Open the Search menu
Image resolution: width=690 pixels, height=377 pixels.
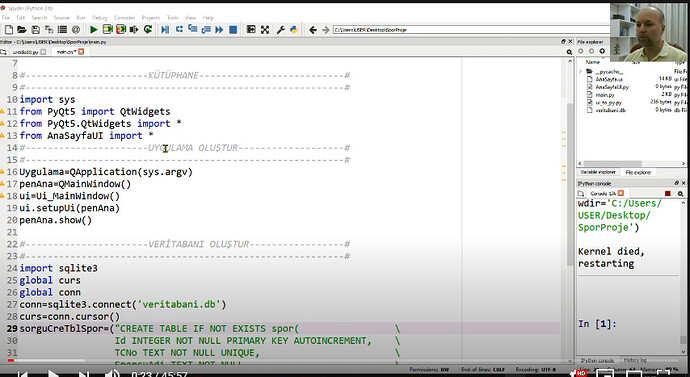point(39,18)
